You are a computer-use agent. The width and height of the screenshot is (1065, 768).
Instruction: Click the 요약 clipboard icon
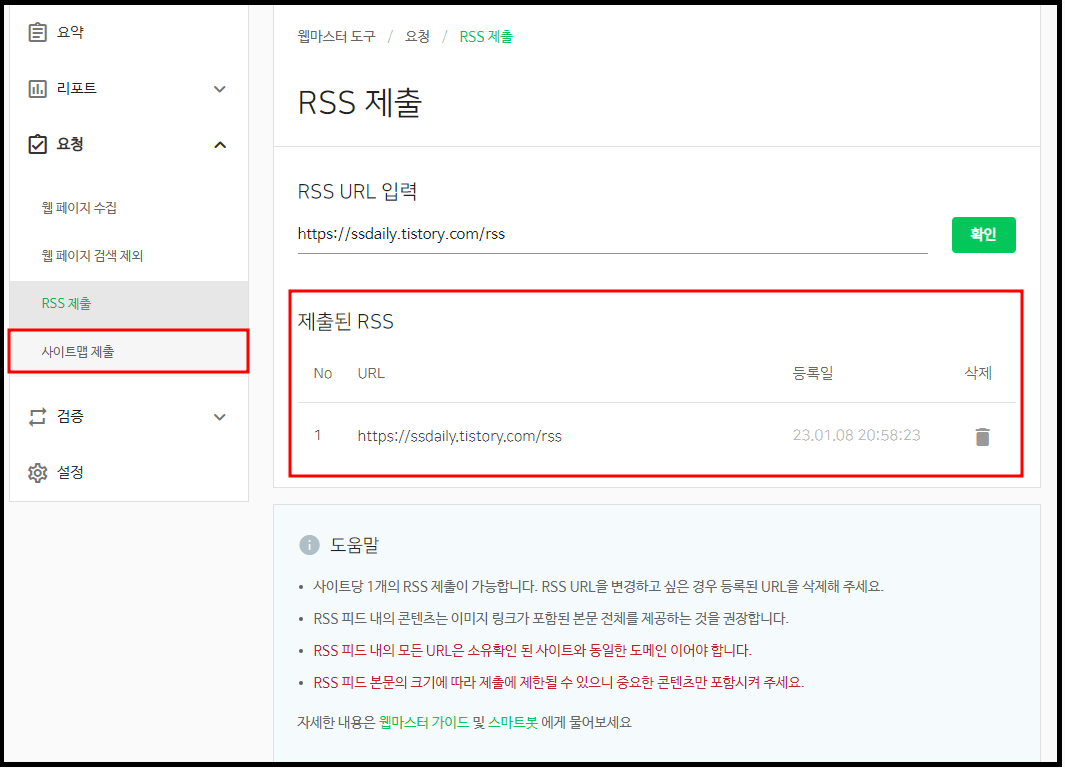[x=37, y=32]
